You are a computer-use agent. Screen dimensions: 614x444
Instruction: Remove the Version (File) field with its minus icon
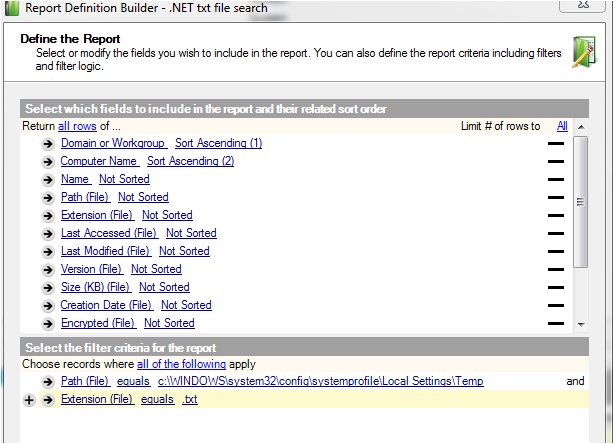[x=556, y=269]
